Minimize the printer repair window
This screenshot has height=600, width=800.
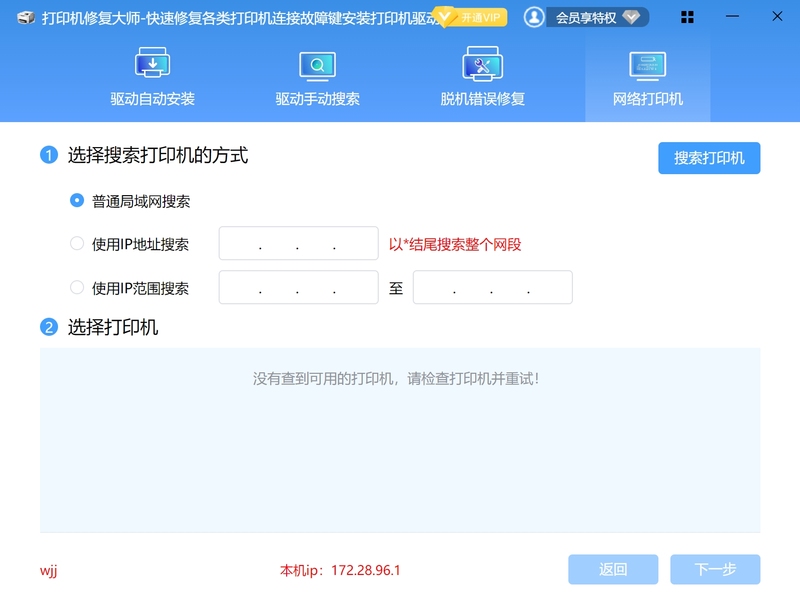point(732,16)
